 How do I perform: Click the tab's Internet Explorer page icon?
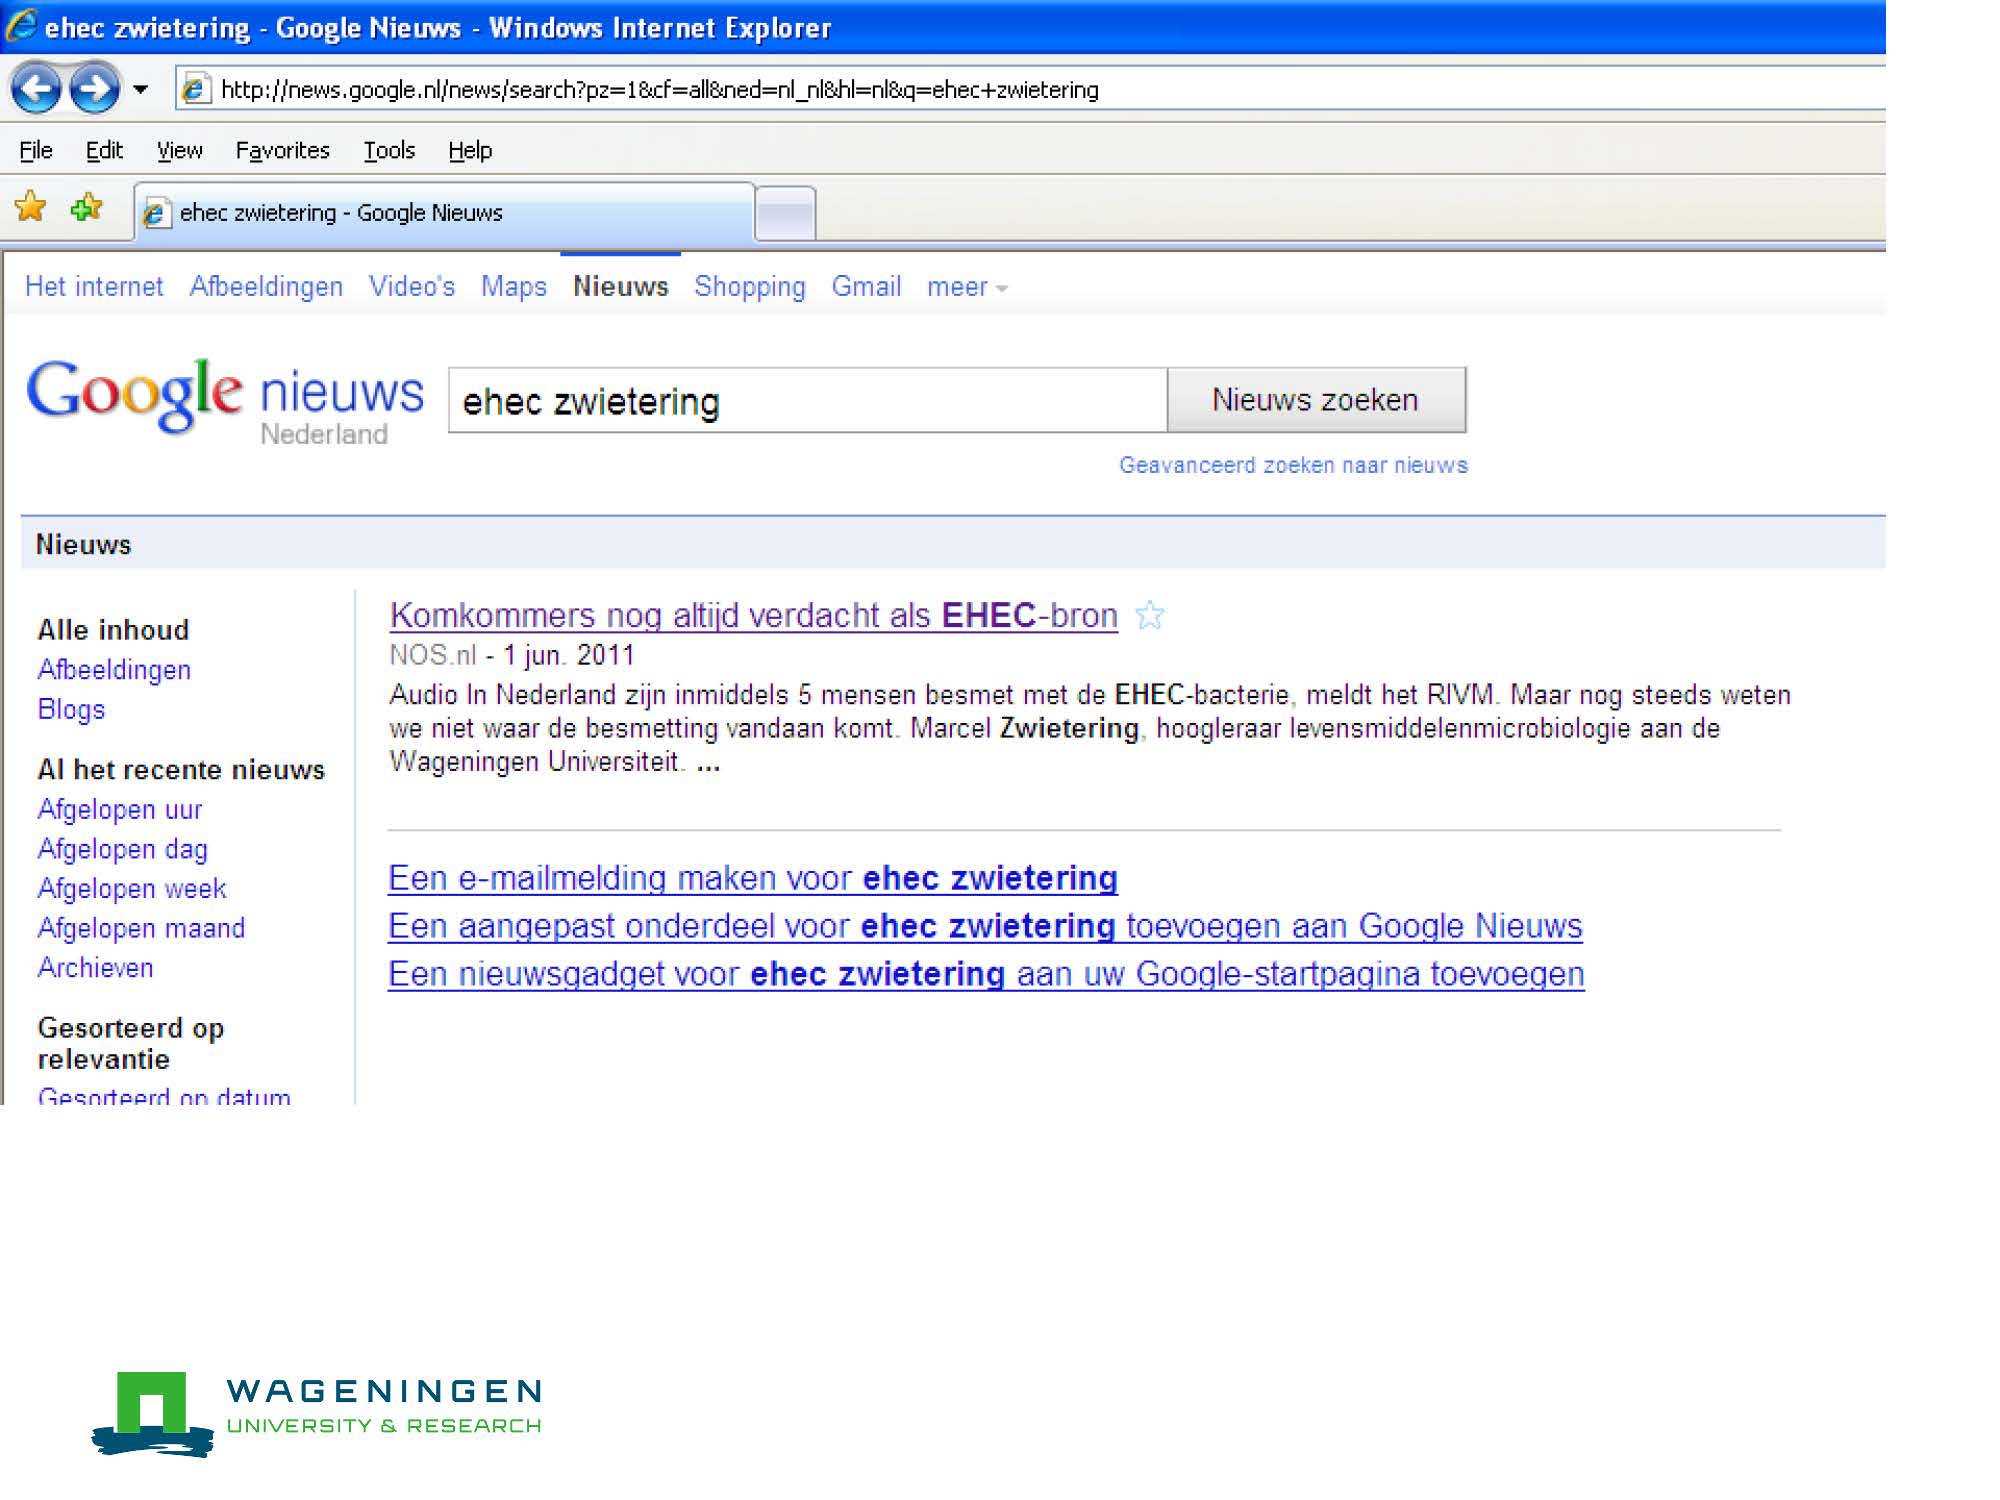point(155,213)
